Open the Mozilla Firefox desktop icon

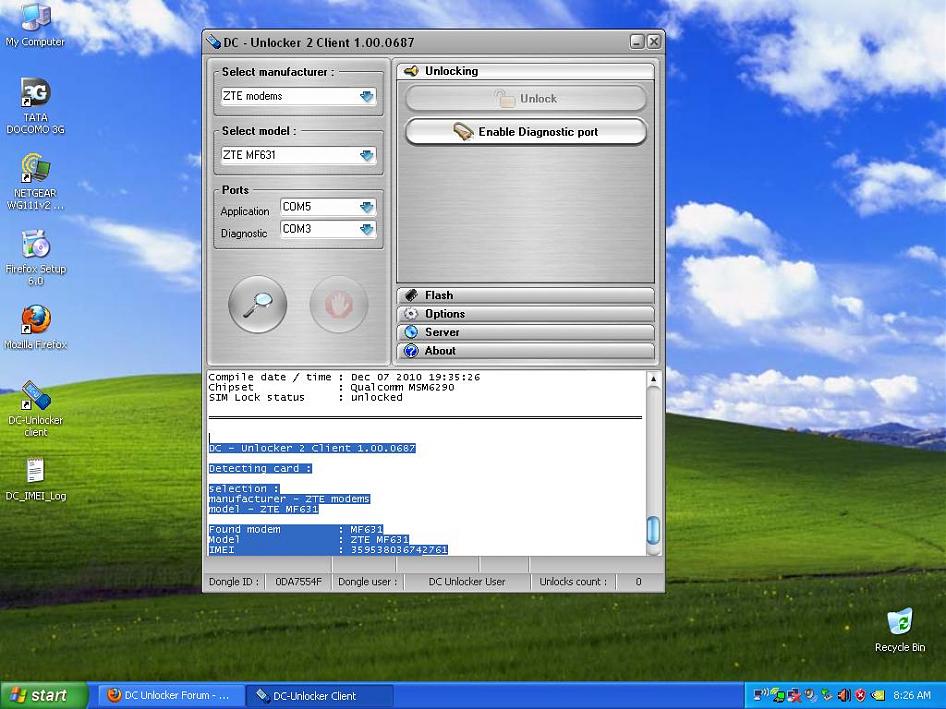(x=35, y=321)
